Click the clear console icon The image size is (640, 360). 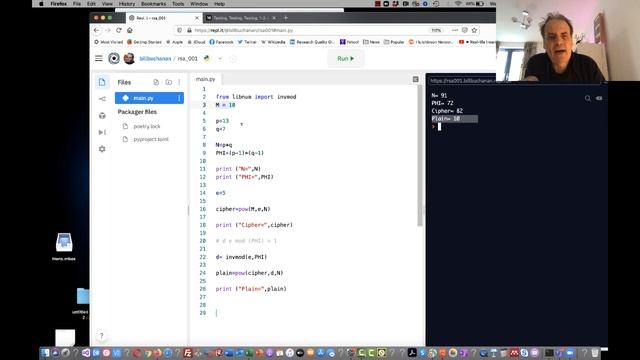[x=599, y=98]
